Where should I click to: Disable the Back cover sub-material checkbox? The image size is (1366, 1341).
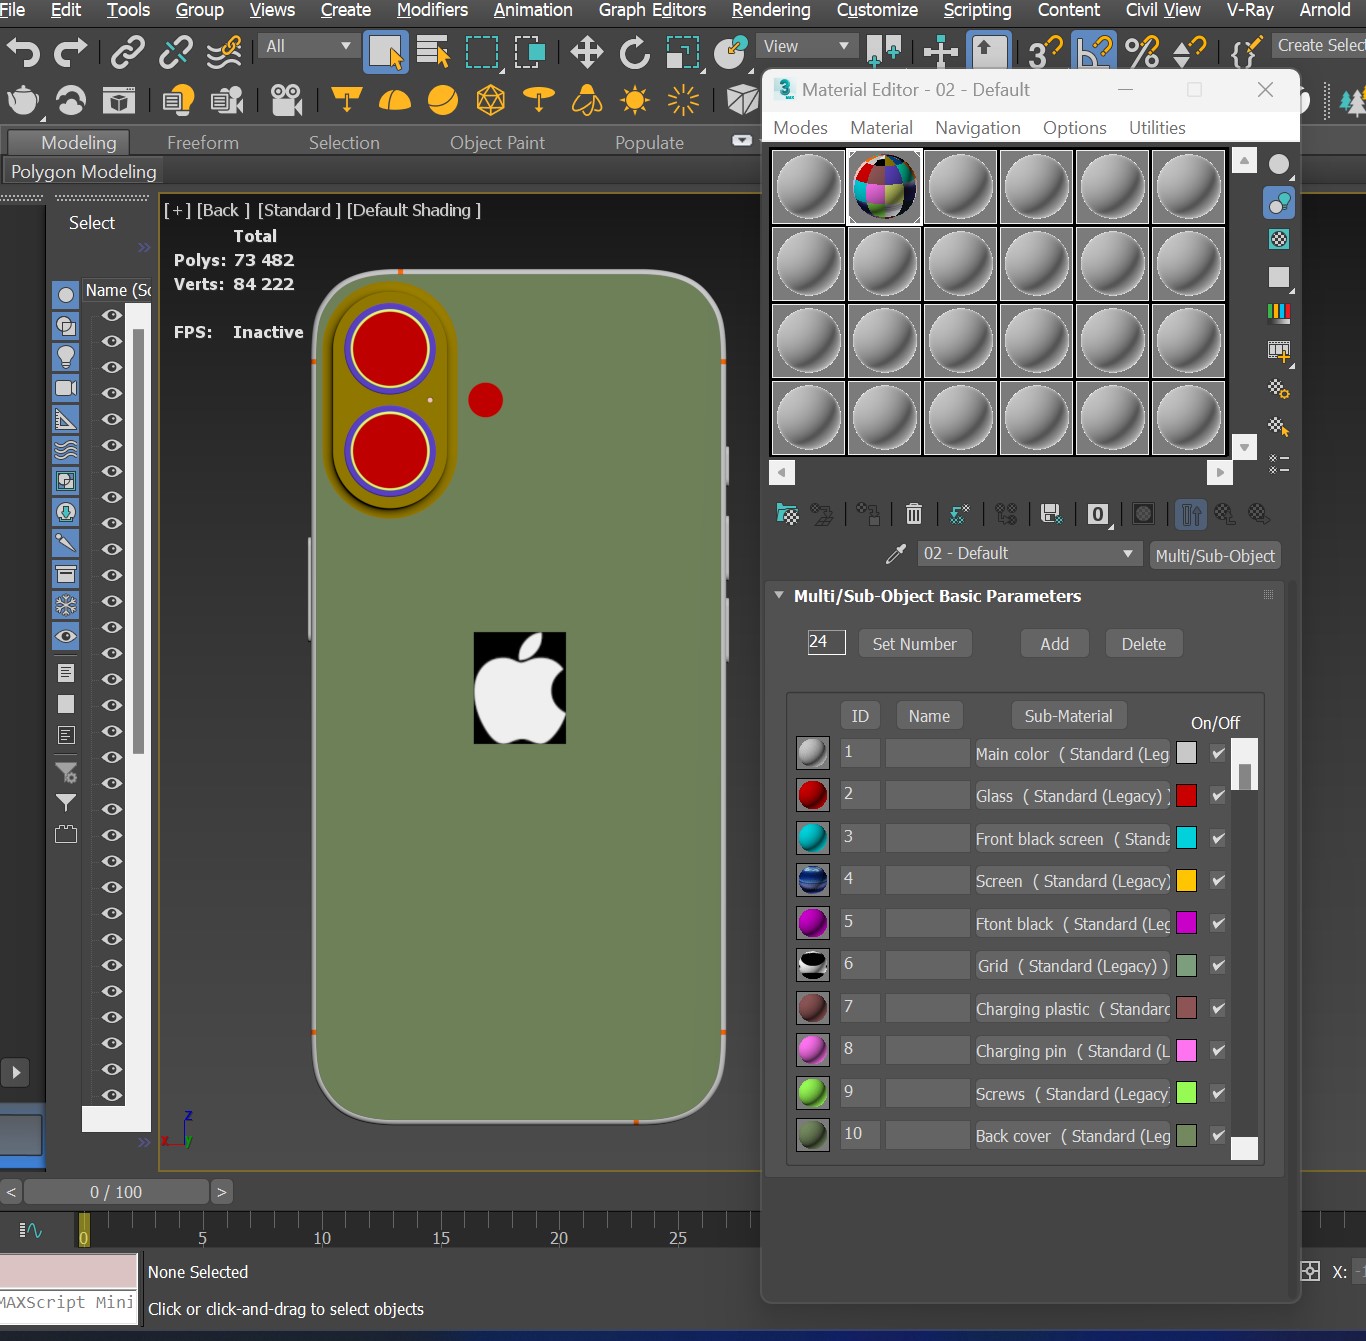tap(1217, 1136)
